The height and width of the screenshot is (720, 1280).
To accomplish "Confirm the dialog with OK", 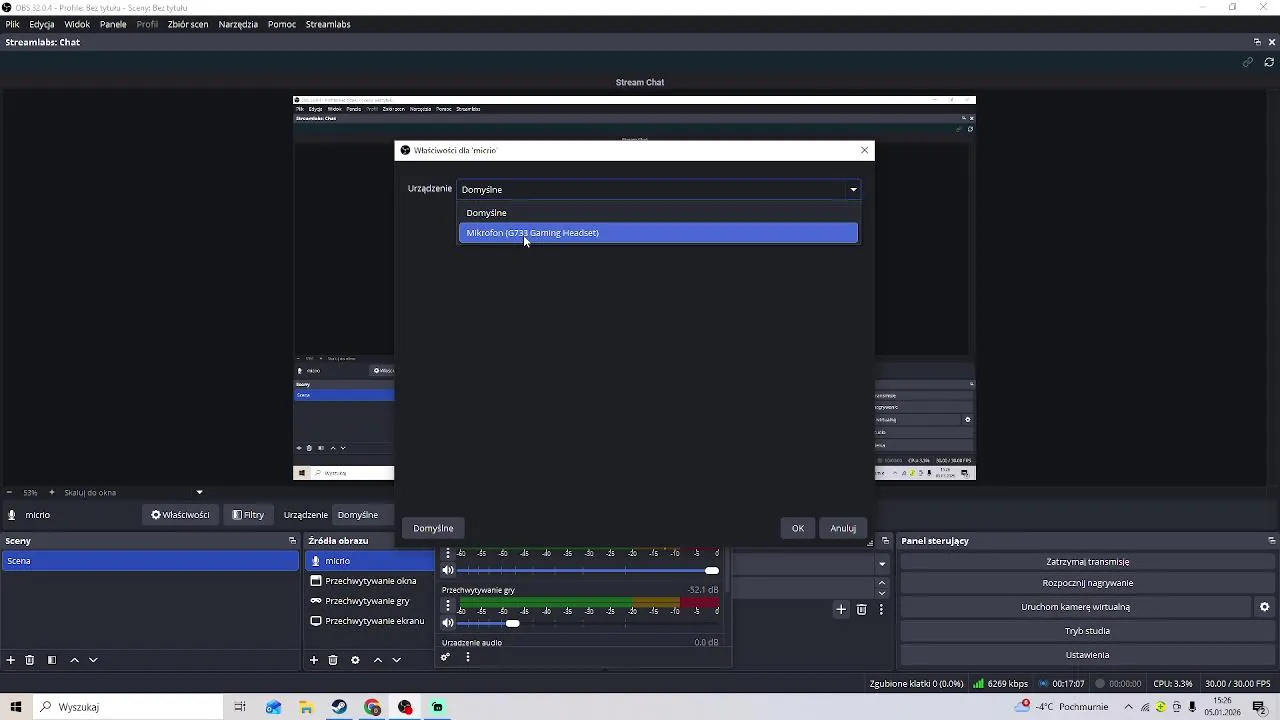I will [x=798, y=528].
